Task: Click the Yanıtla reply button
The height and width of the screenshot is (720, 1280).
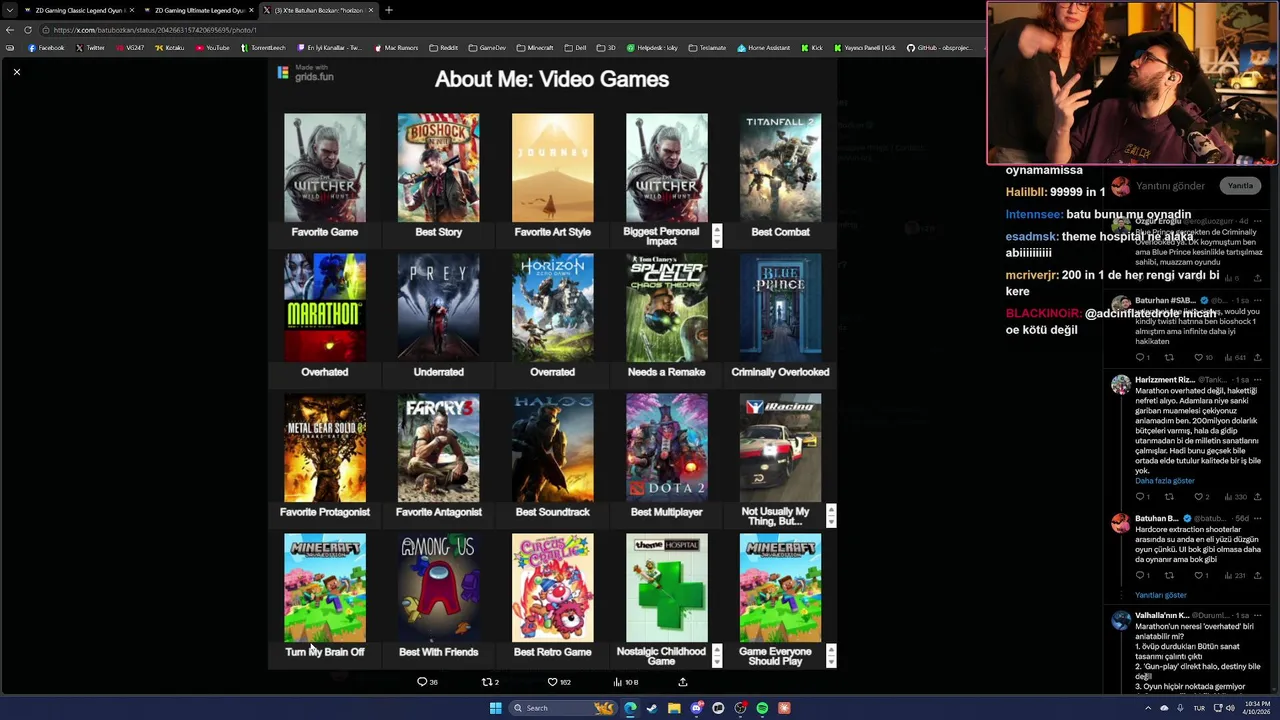Action: [x=1240, y=186]
